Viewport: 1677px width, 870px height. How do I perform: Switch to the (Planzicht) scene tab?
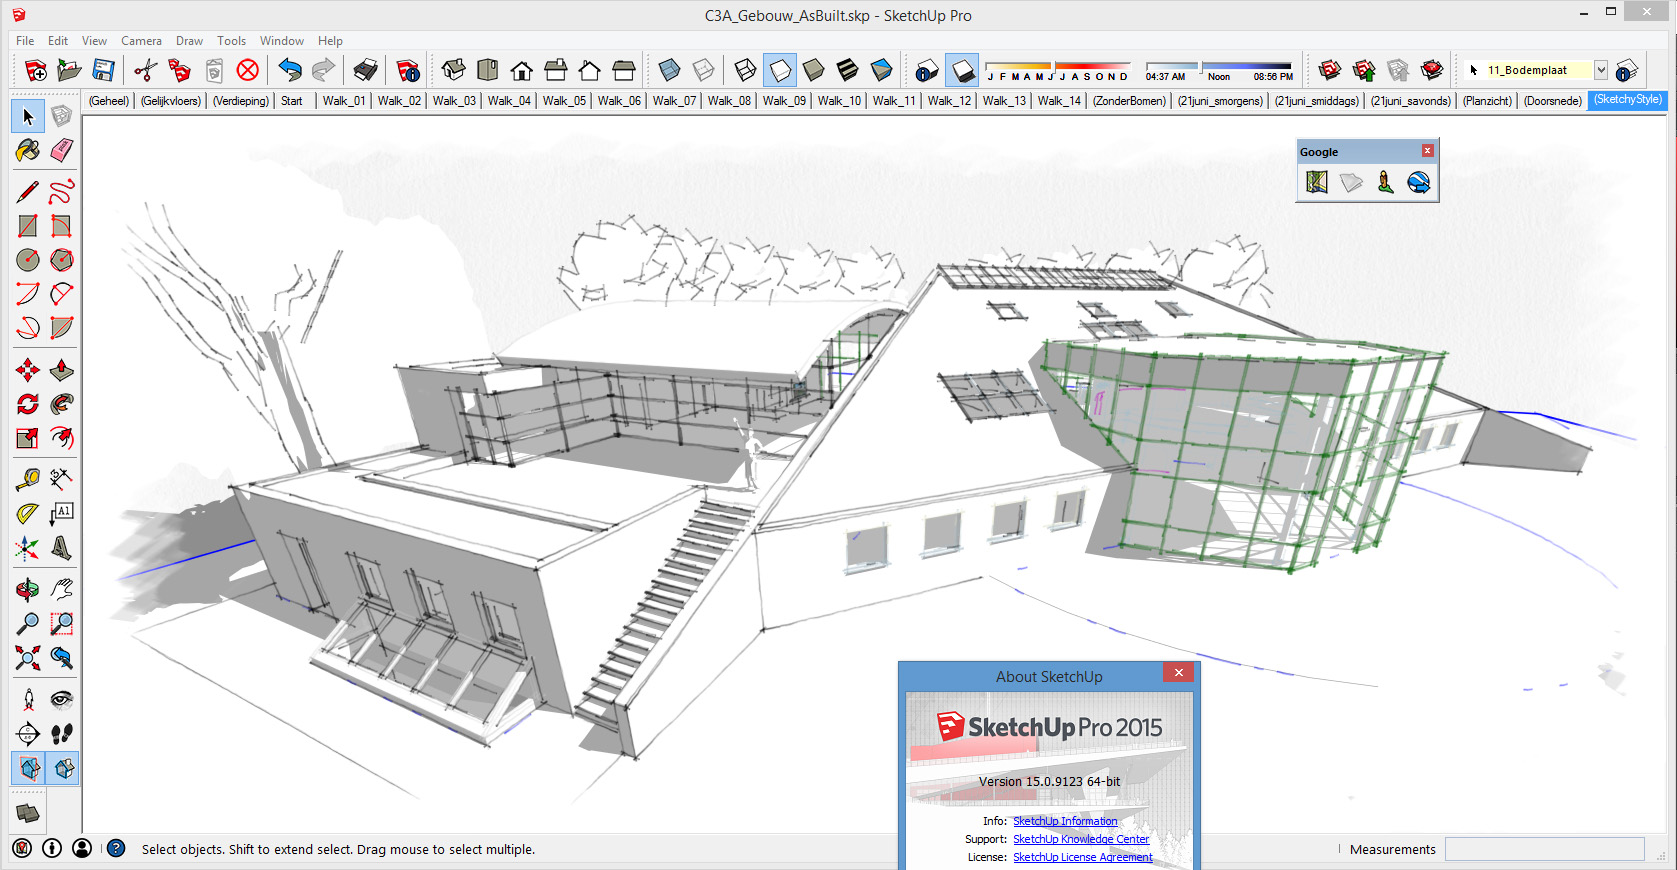pyautogui.click(x=1488, y=101)
